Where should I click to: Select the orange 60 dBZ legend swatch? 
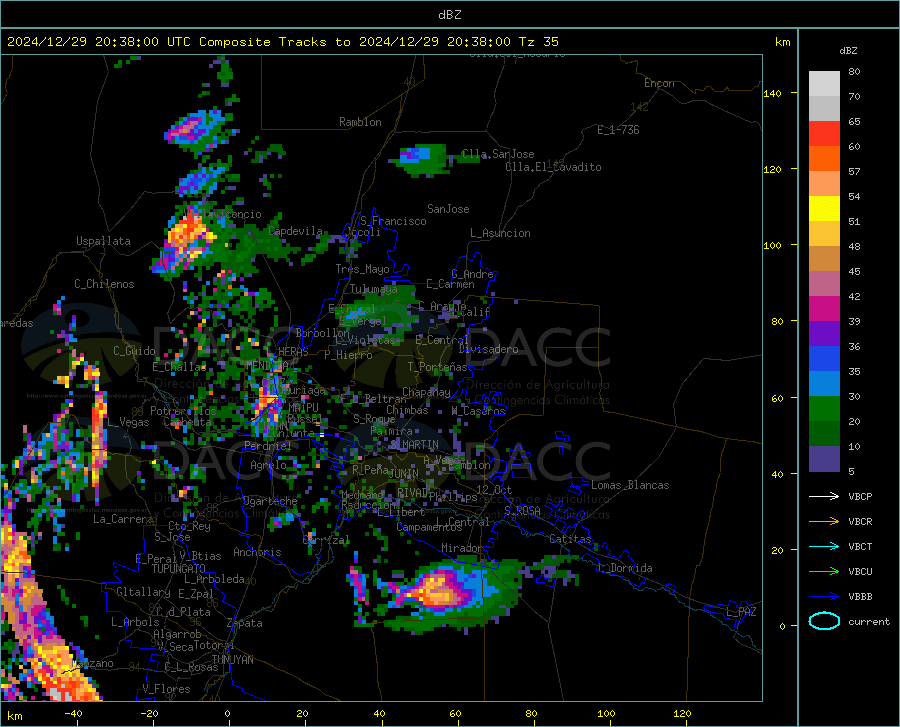[824, 158]
